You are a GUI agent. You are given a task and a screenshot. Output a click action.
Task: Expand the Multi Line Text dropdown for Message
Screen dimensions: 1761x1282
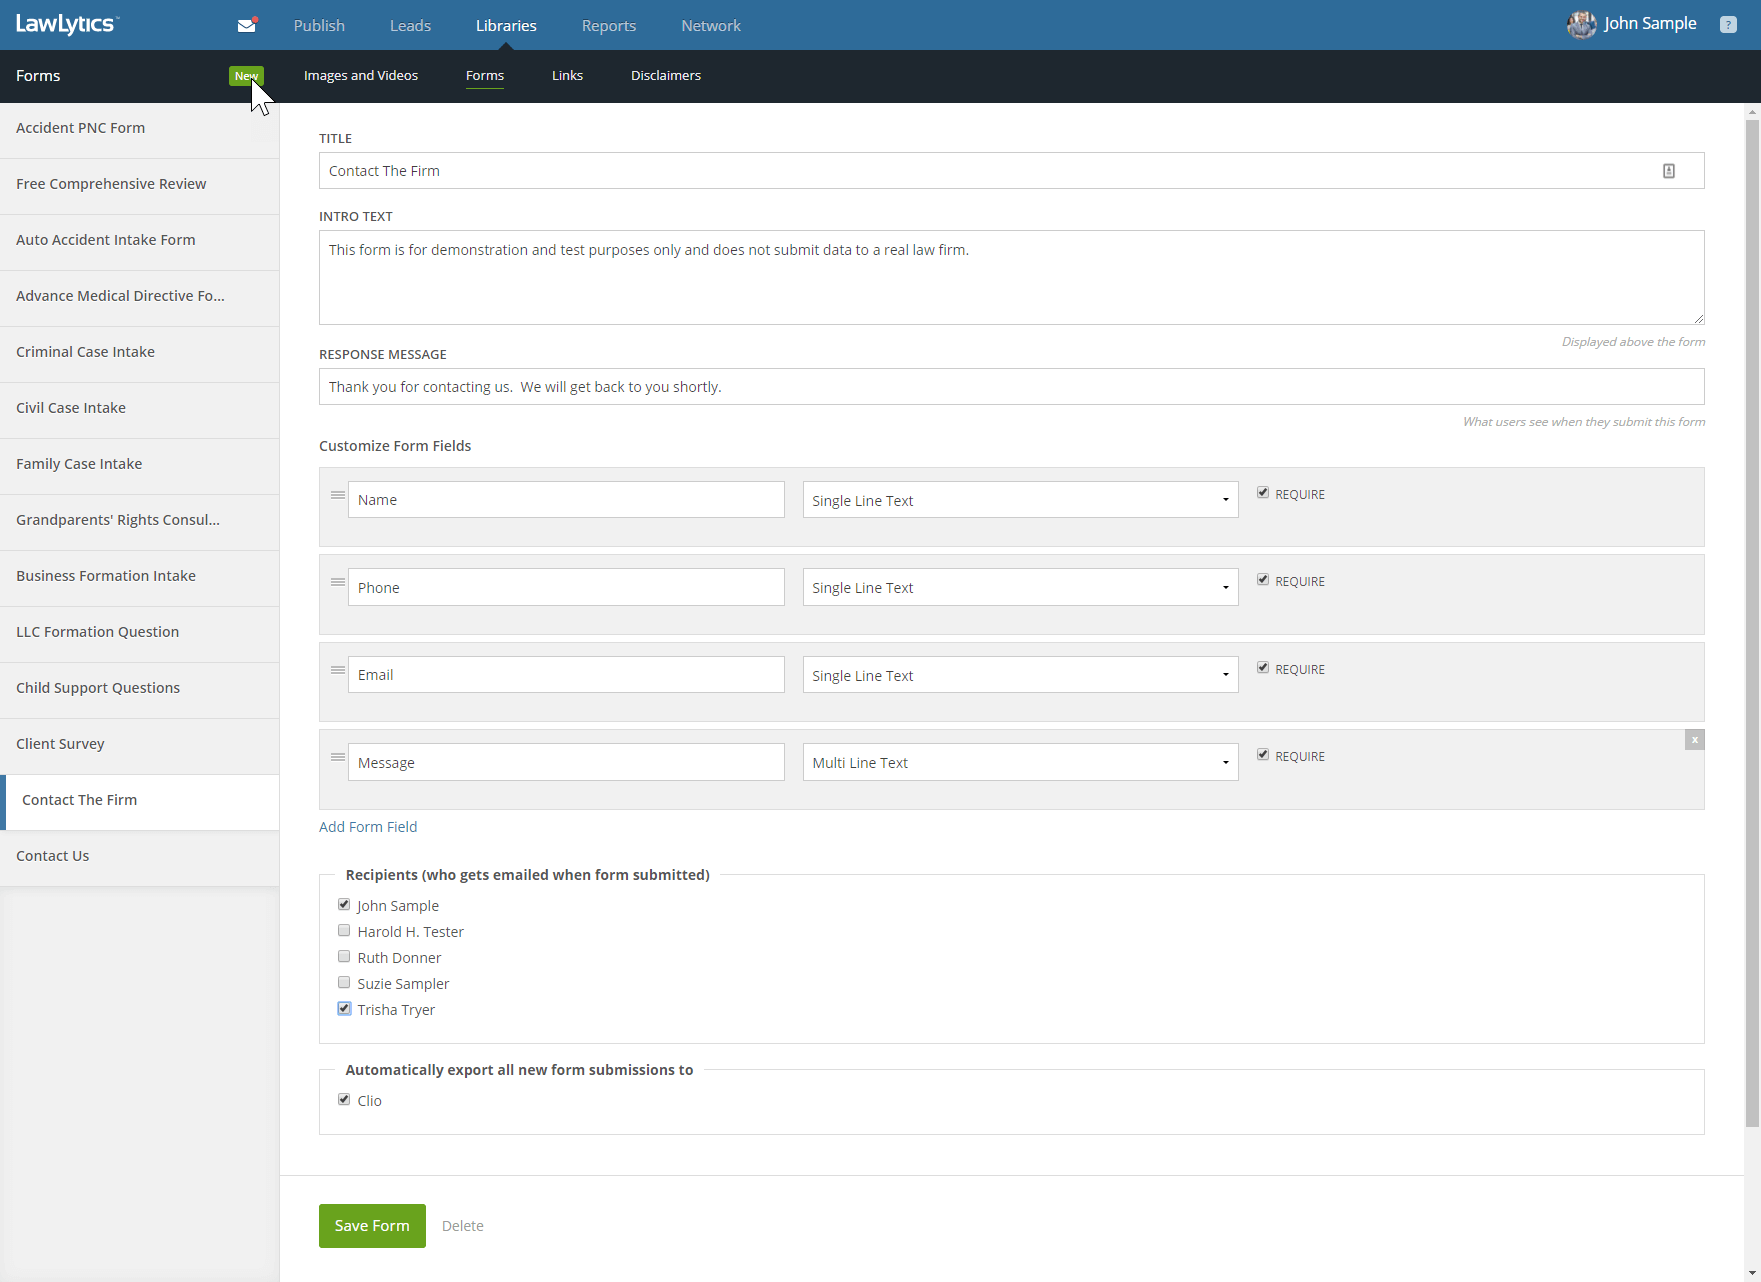(1020, 762)
